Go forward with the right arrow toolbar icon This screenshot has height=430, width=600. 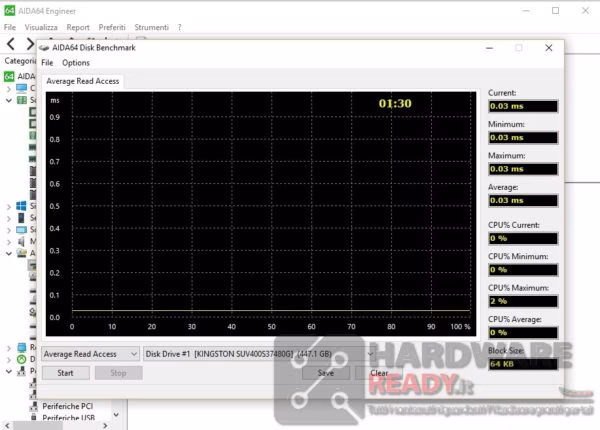click(x=30, y=44)
